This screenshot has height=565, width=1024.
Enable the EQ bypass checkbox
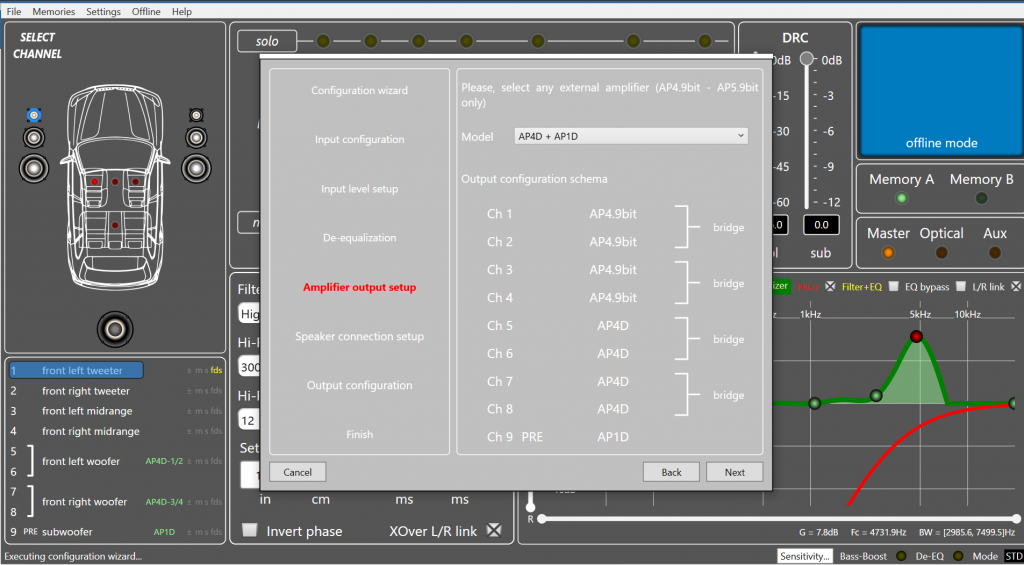[x=893, y=286]
